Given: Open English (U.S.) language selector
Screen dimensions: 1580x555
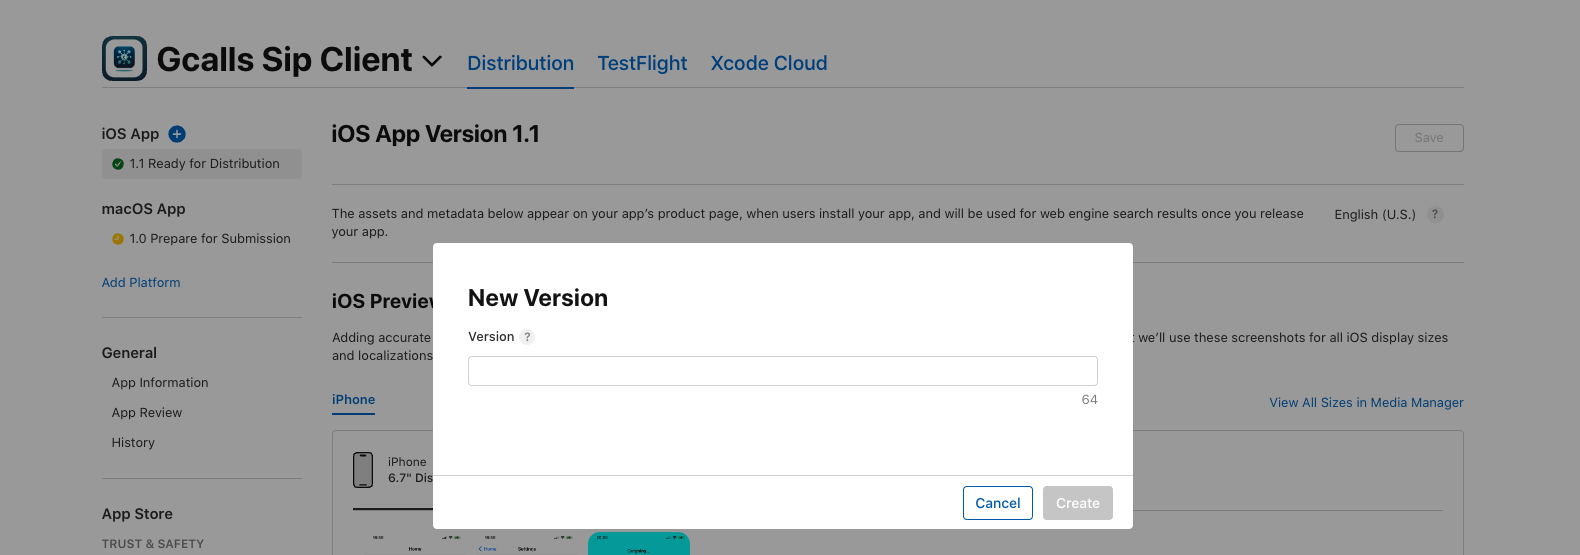Looking at the screenshot, I should (x=1374, y=215).
